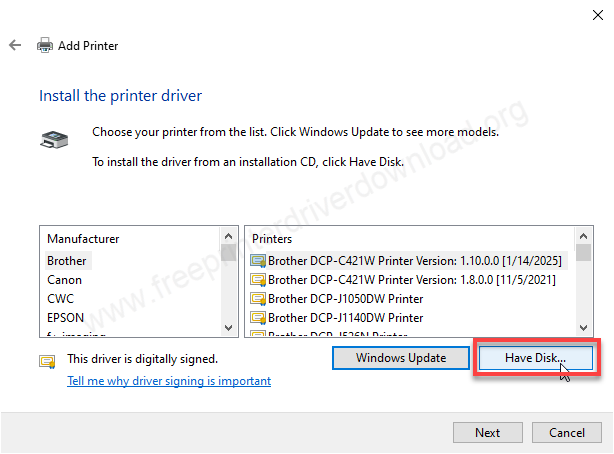Click the Add Printer title icon
614x454 pixels.
[x=45, y=46]
